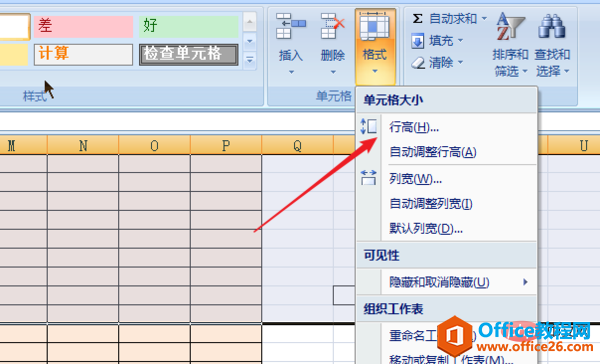Viewport: 600px width, 364px height.
Task: Click the Clear (清除) eraser icon
Action: click(x=418, y=63)
